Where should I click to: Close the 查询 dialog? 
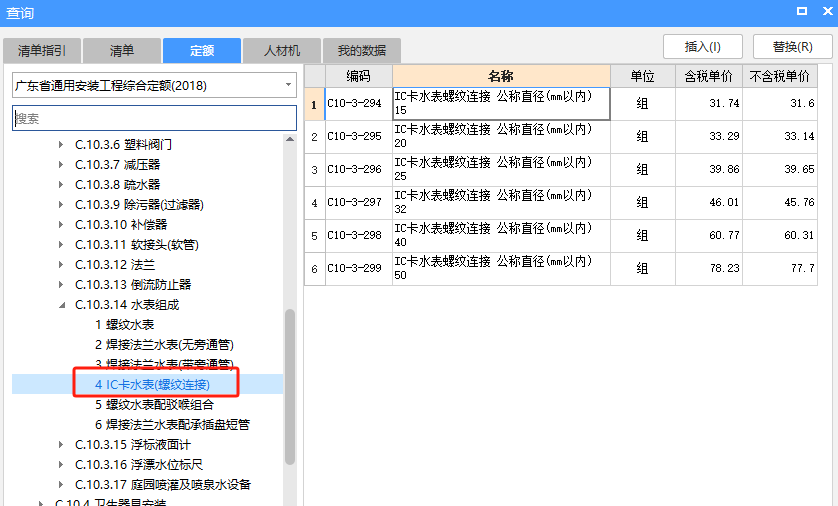(827, 11)
